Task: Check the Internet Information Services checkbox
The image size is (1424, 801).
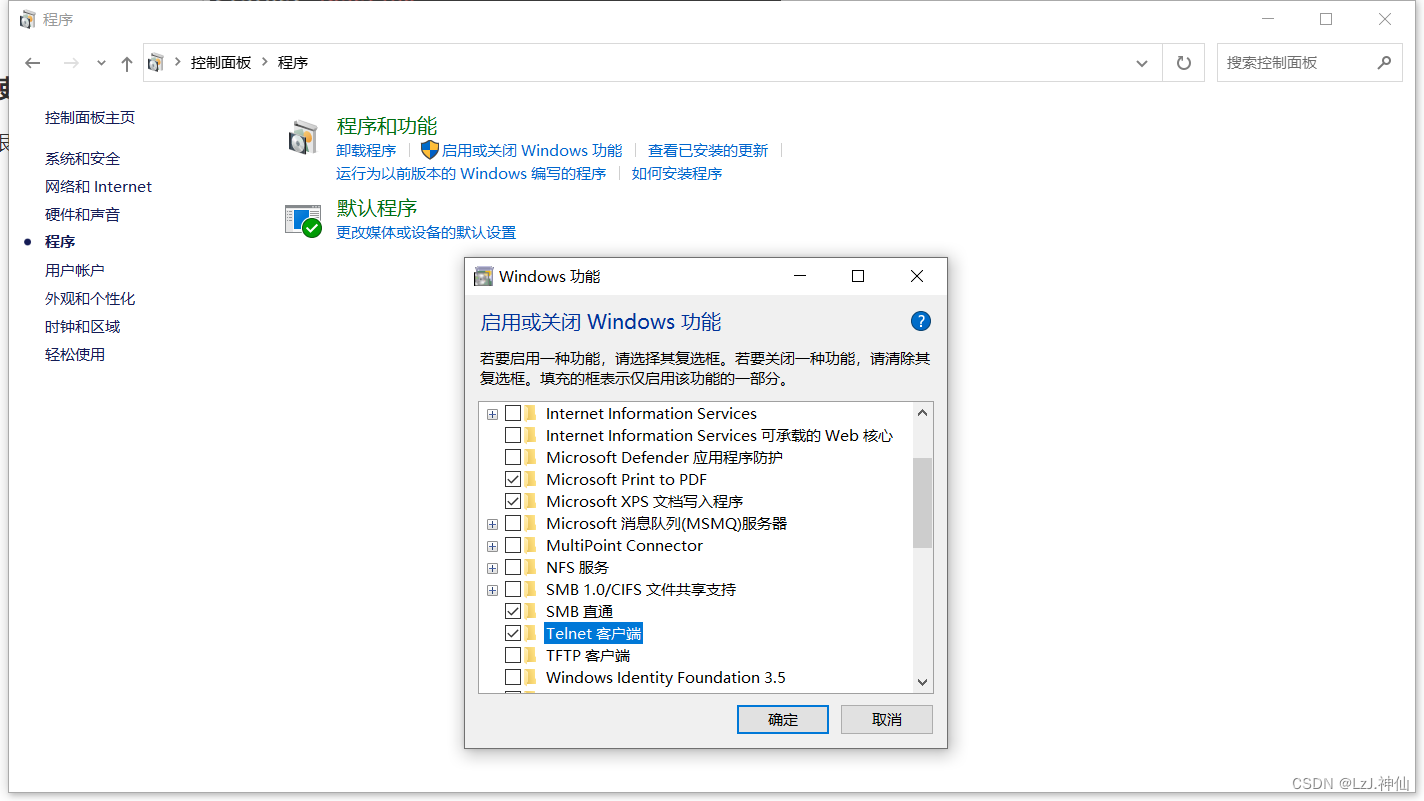Action: (x=513, y=413)
